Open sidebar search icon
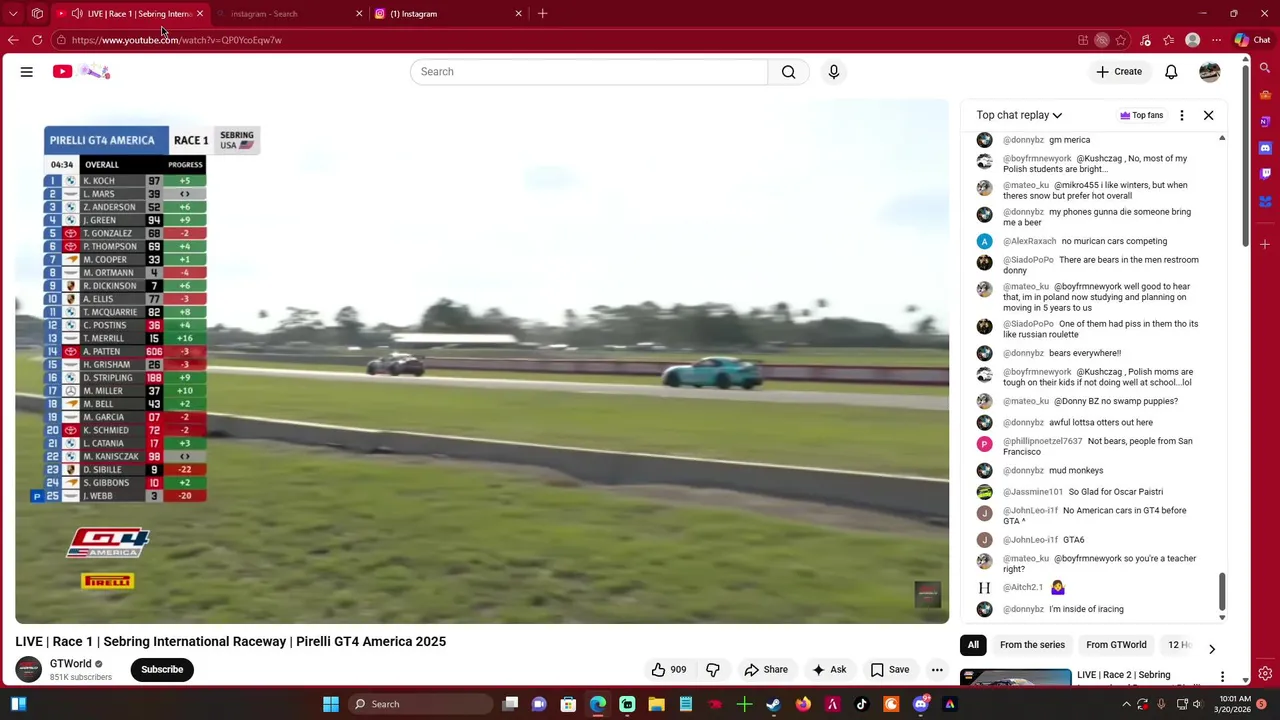 (1265, 68)
